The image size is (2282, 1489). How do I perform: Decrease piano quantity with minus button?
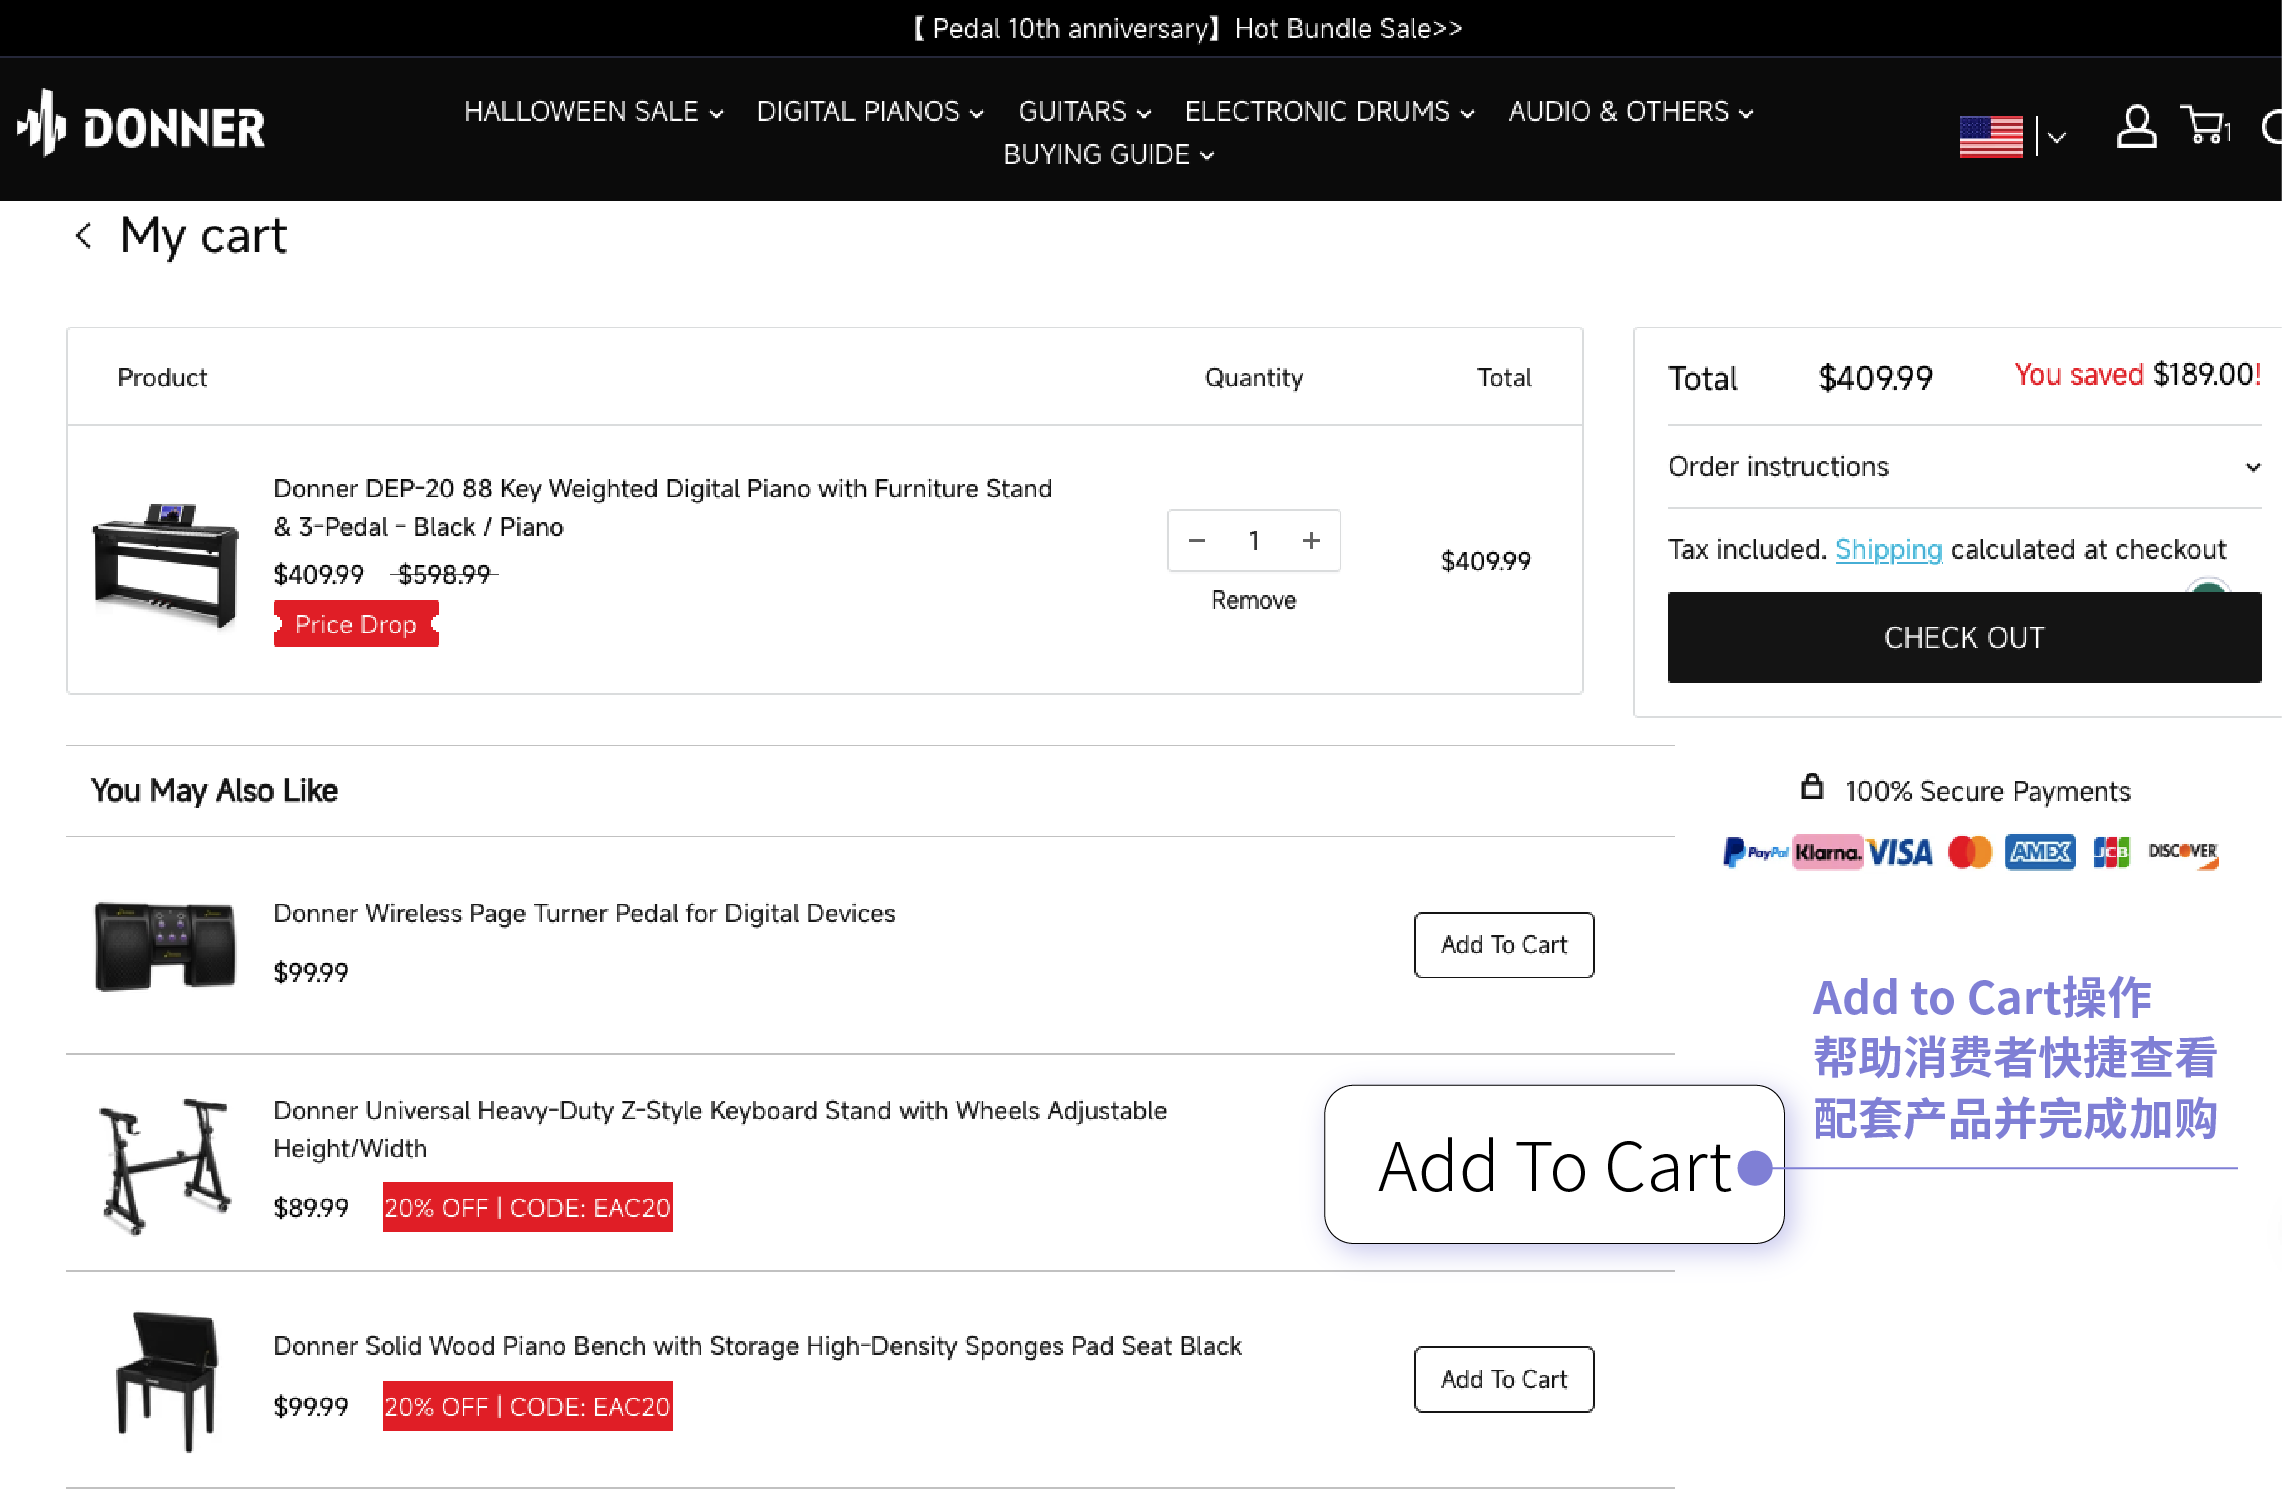(1196, 540)
